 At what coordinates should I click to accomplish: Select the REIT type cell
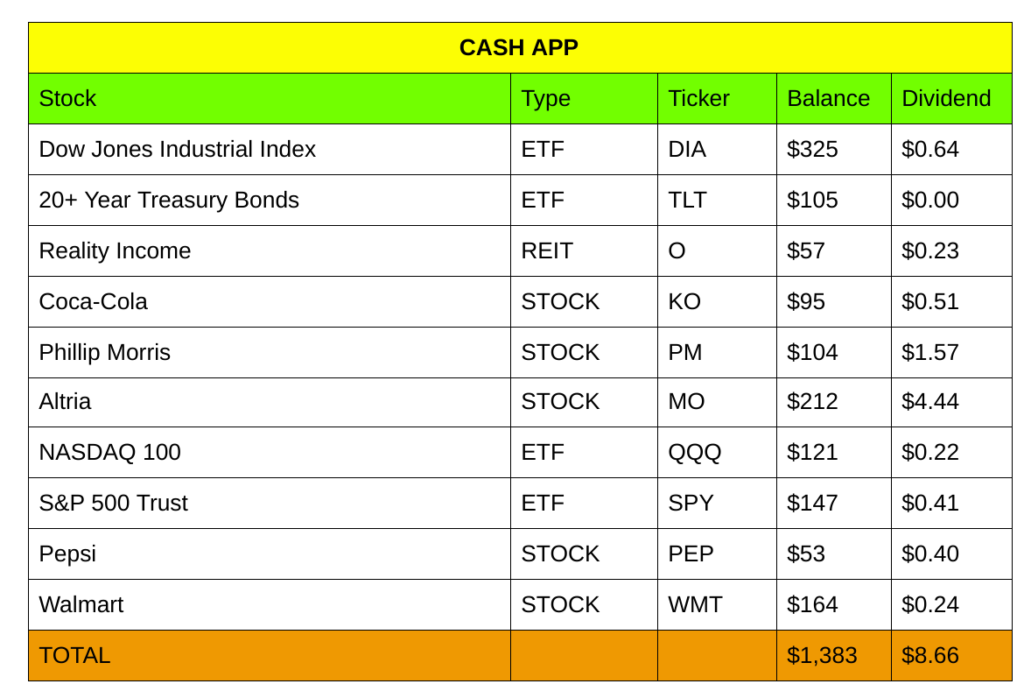[x=547, y=251]
